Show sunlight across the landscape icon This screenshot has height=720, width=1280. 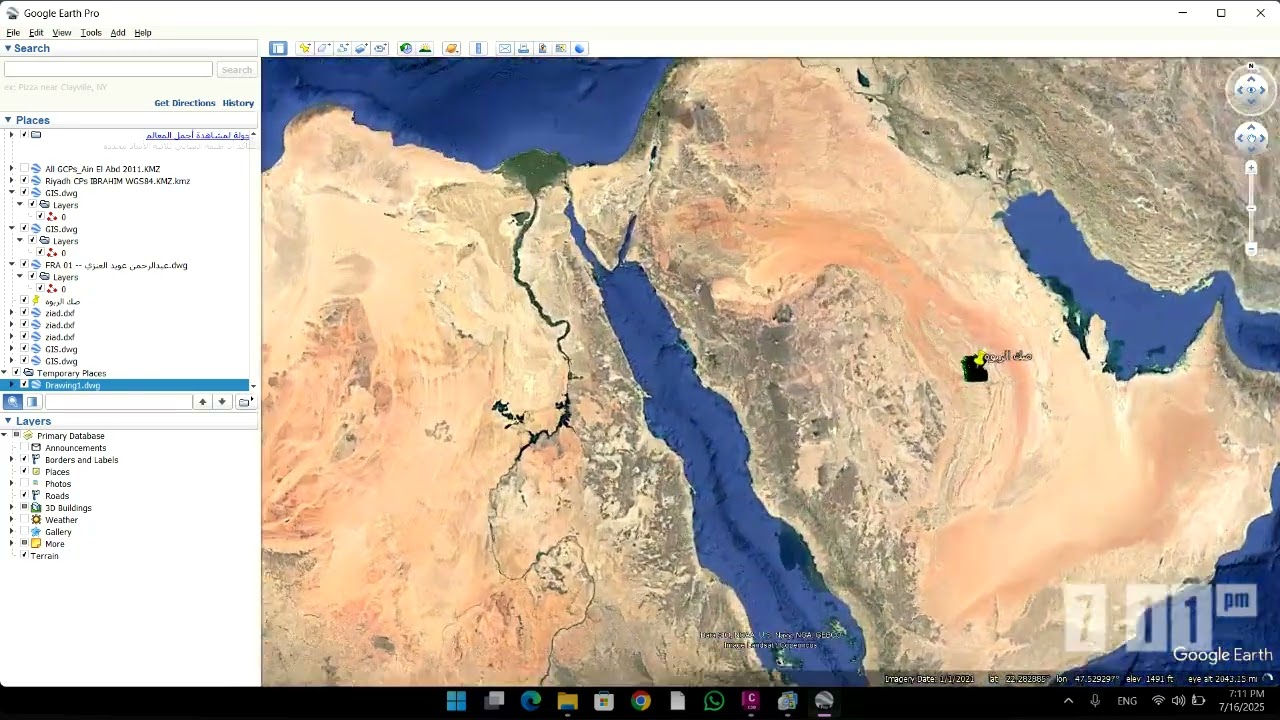(x=425, y=48)
